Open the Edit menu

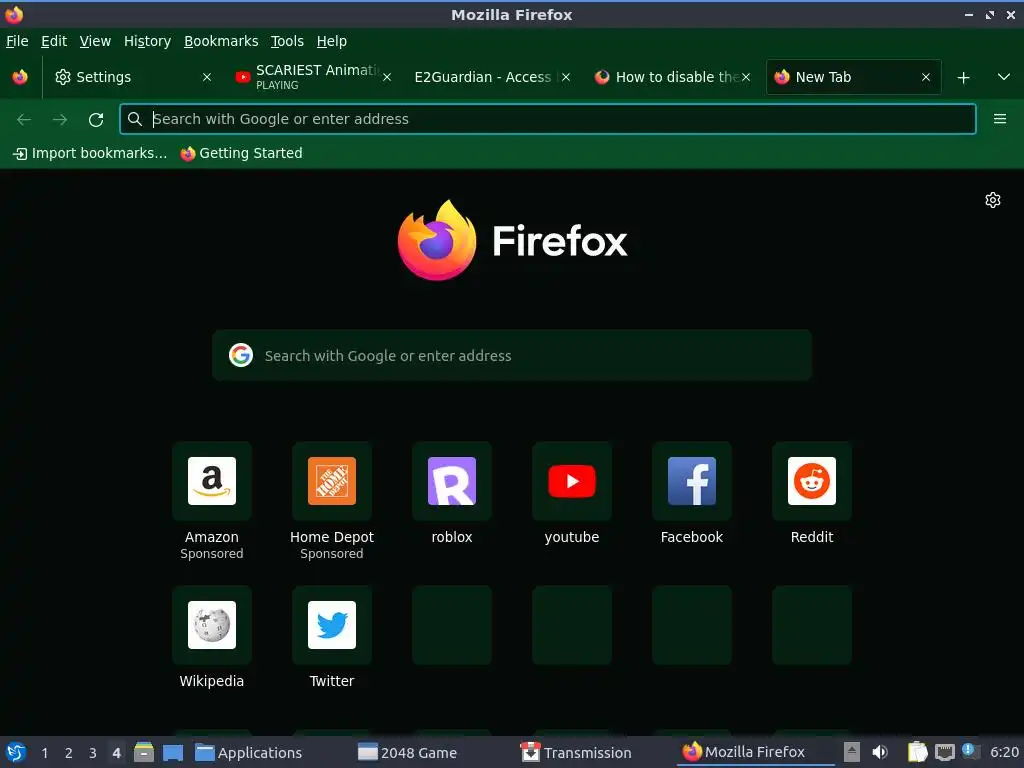click(x=54, y=41)
